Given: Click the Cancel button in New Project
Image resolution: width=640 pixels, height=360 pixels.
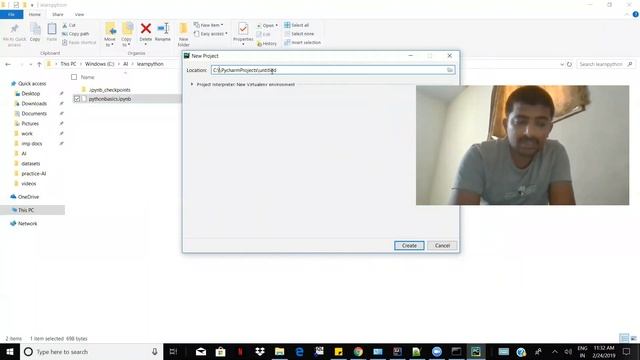Looking at the screenshot, I should coord(442,246).
